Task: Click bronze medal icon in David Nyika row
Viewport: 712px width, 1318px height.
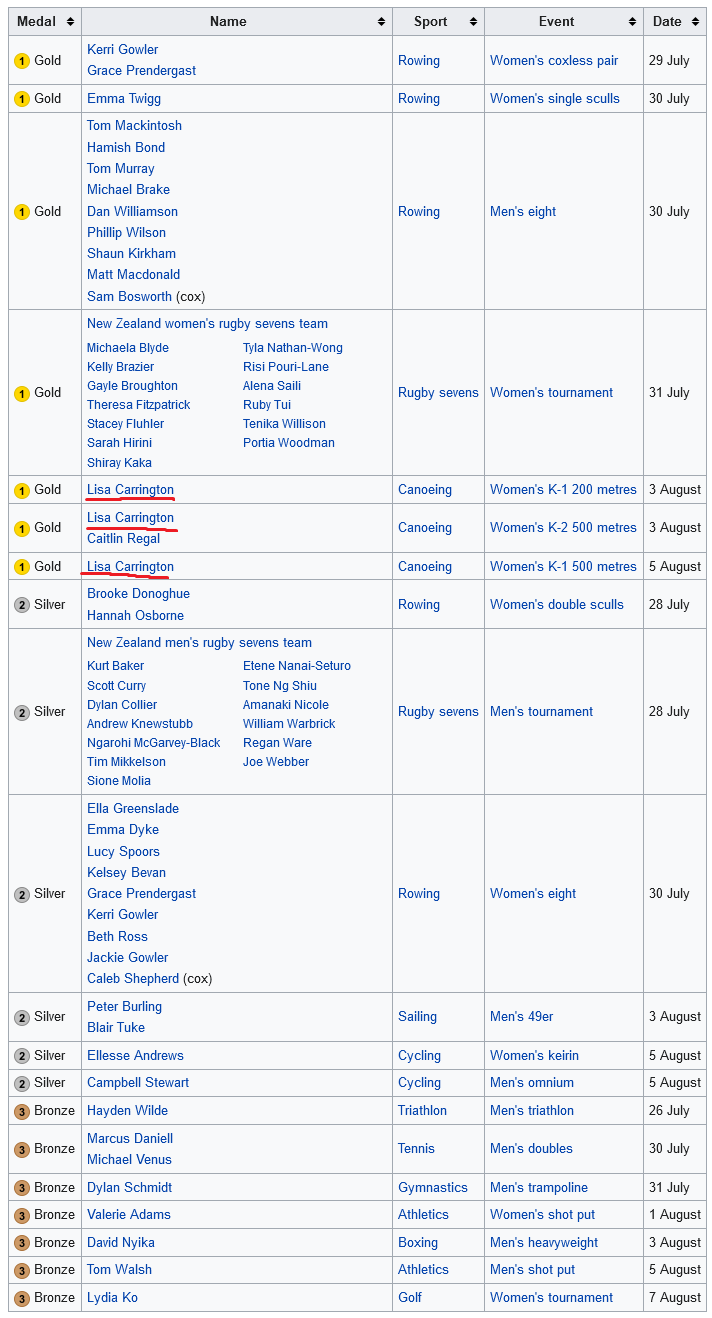Action: 22,1243
